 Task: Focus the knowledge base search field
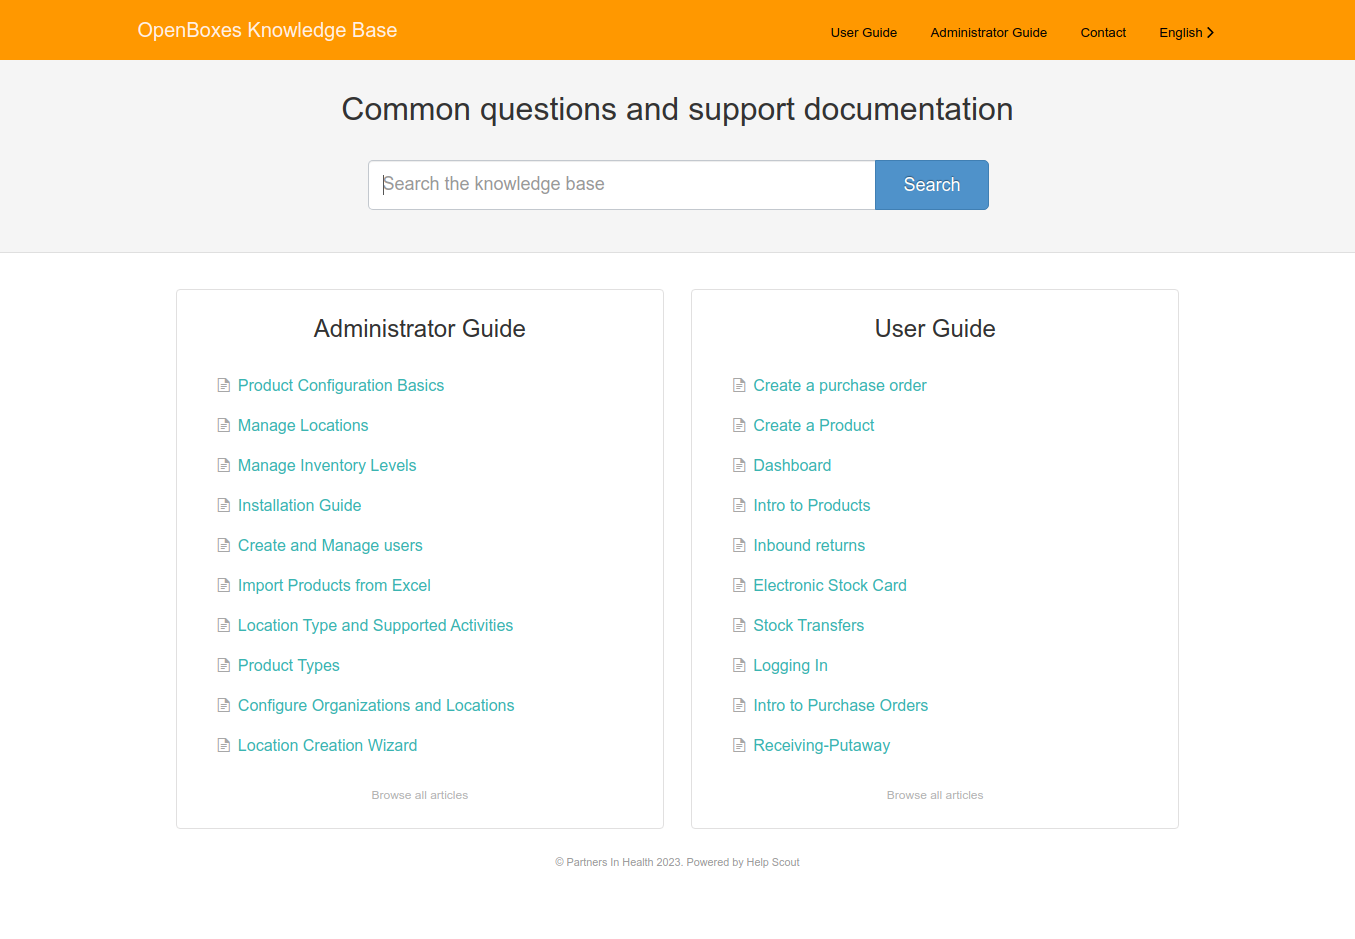tap(622, 185)
